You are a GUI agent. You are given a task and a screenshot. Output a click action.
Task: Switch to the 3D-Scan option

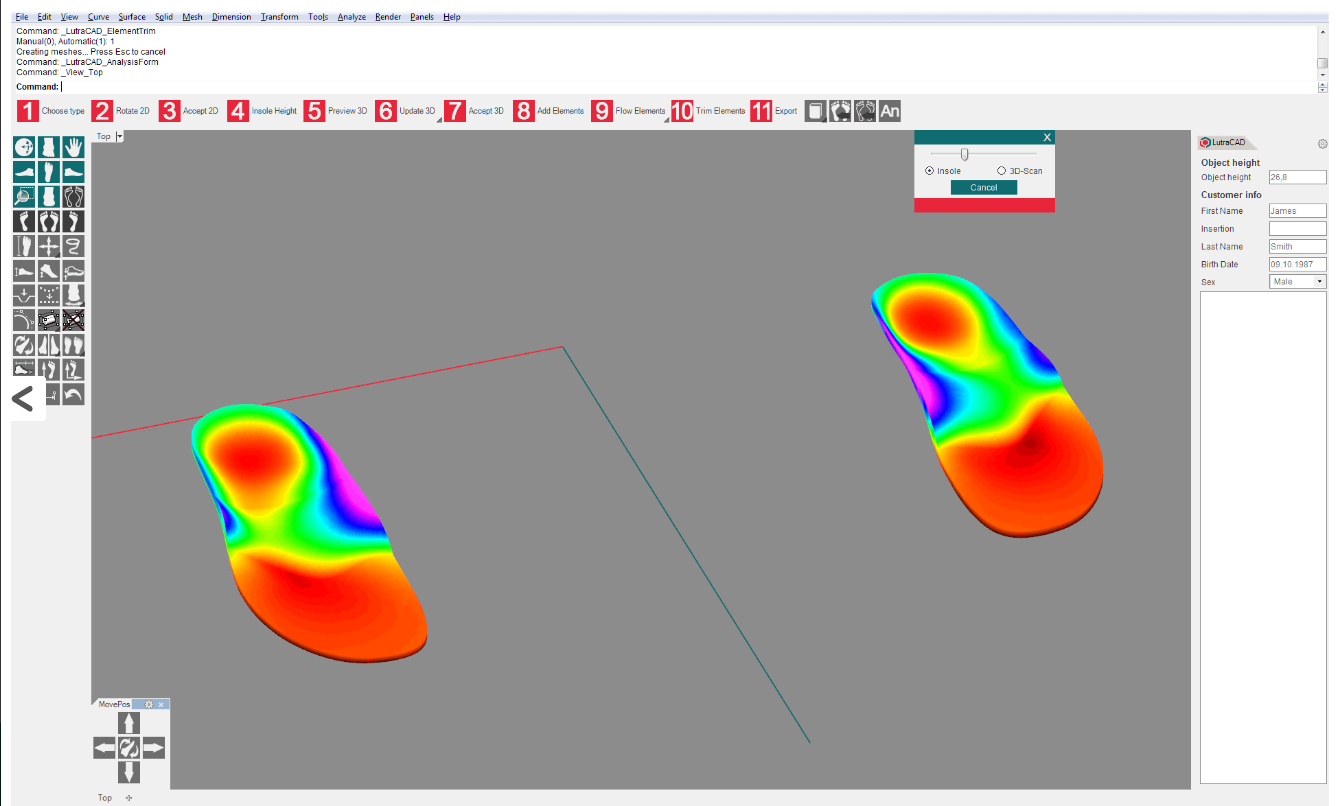point(1001,170)
